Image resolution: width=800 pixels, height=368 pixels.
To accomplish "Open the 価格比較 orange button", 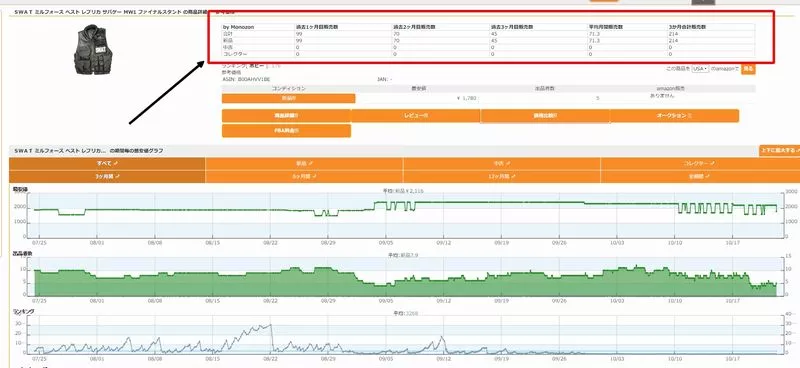I will [545, 116].
